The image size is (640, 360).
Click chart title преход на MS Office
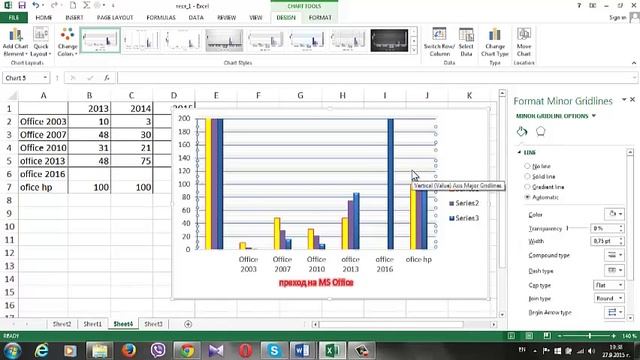(316, 282)
